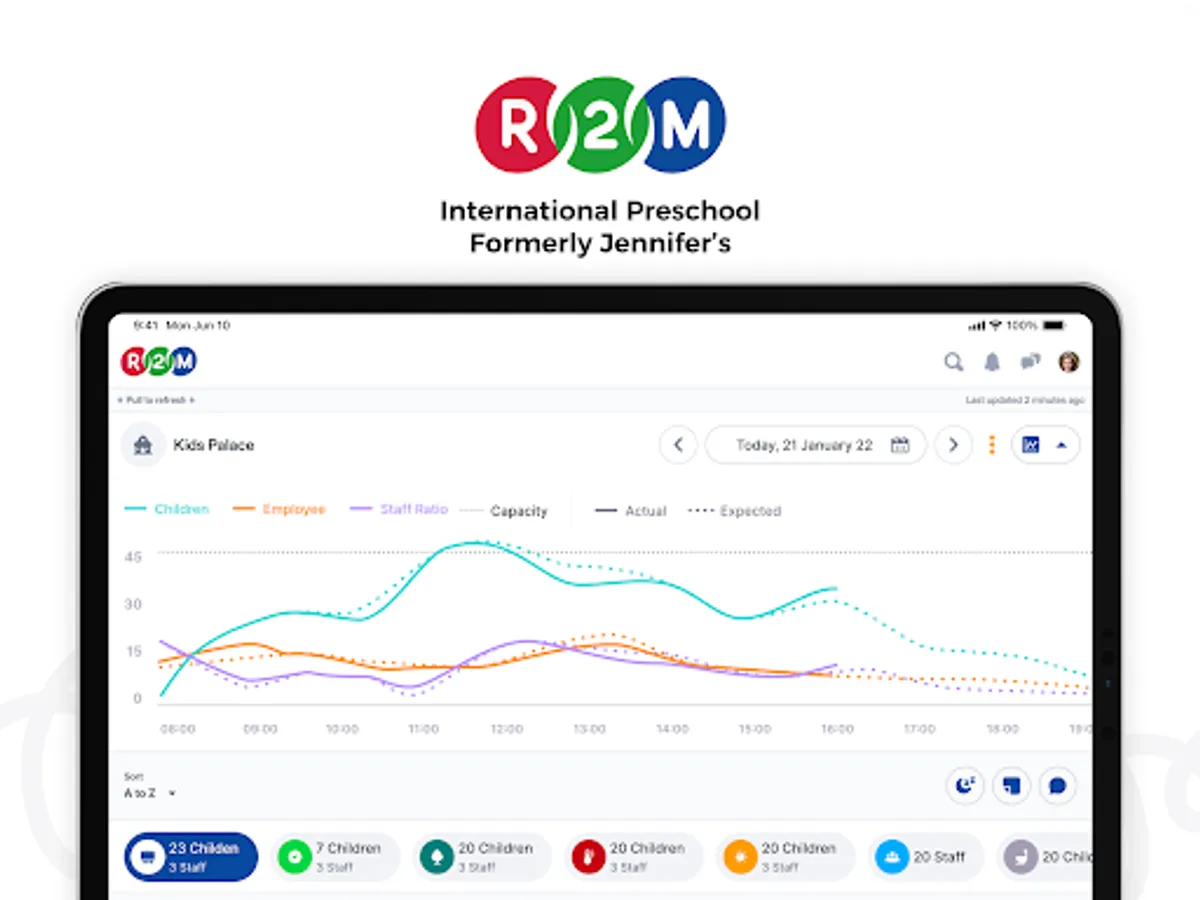Go to previous day arrow
Screen dimensions: 1200x900
pos(678,445)
